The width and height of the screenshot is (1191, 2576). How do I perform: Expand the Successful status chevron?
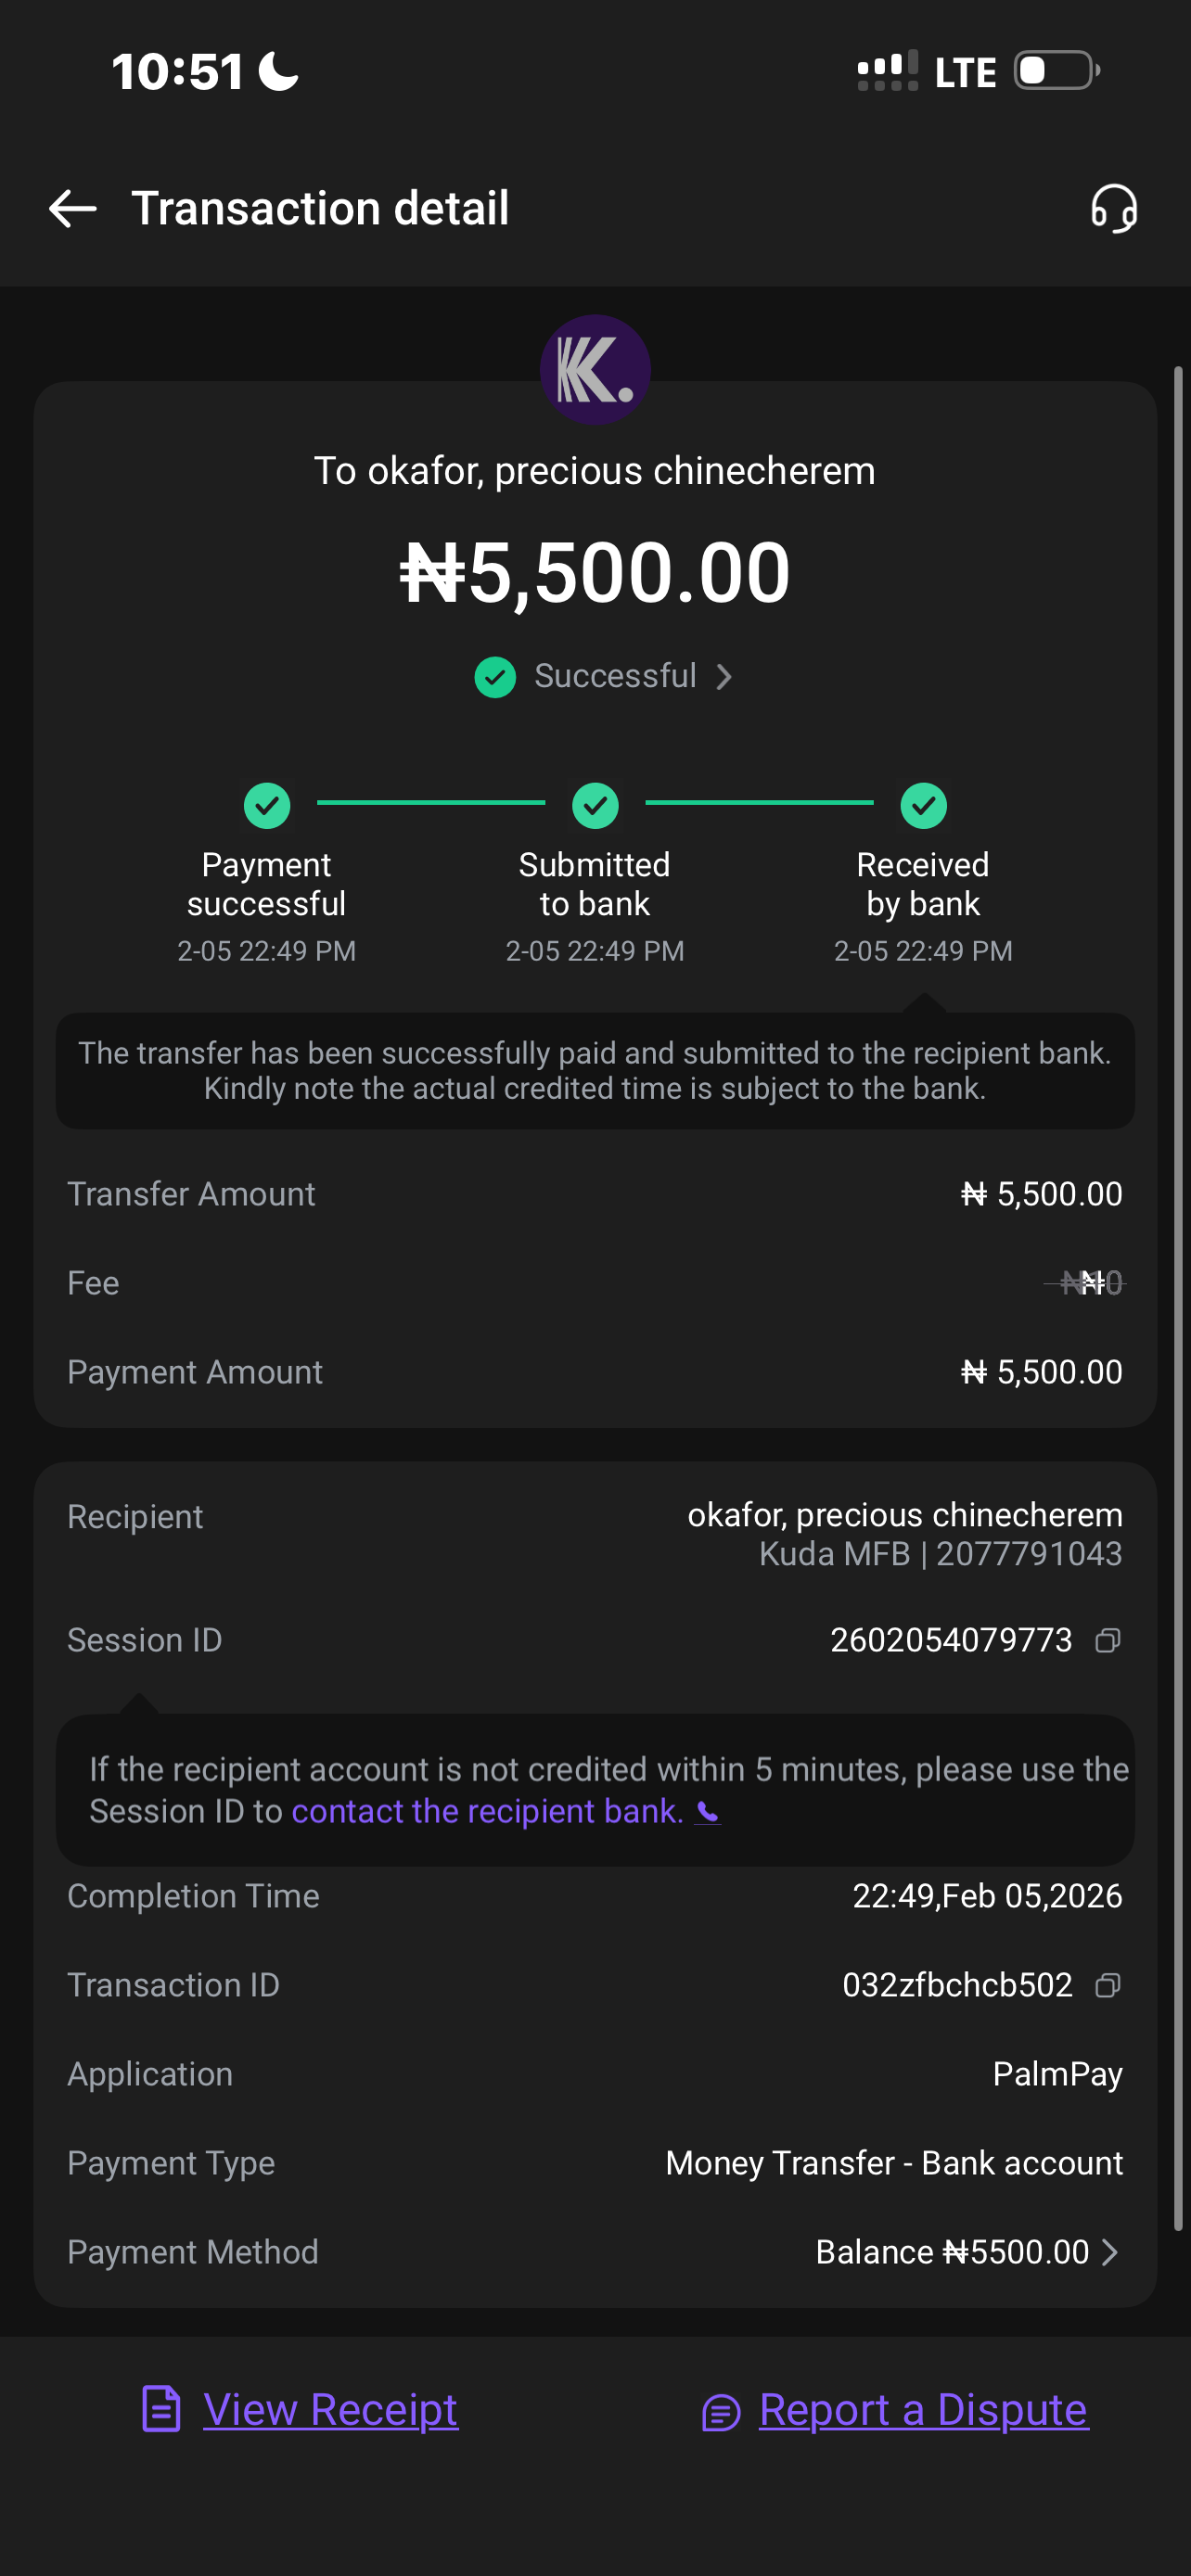coord(725,677)
